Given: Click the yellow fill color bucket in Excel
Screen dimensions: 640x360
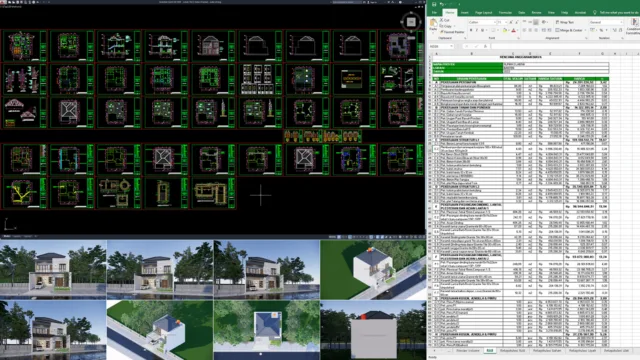Looking at the screenshot, I should [505, 30].
